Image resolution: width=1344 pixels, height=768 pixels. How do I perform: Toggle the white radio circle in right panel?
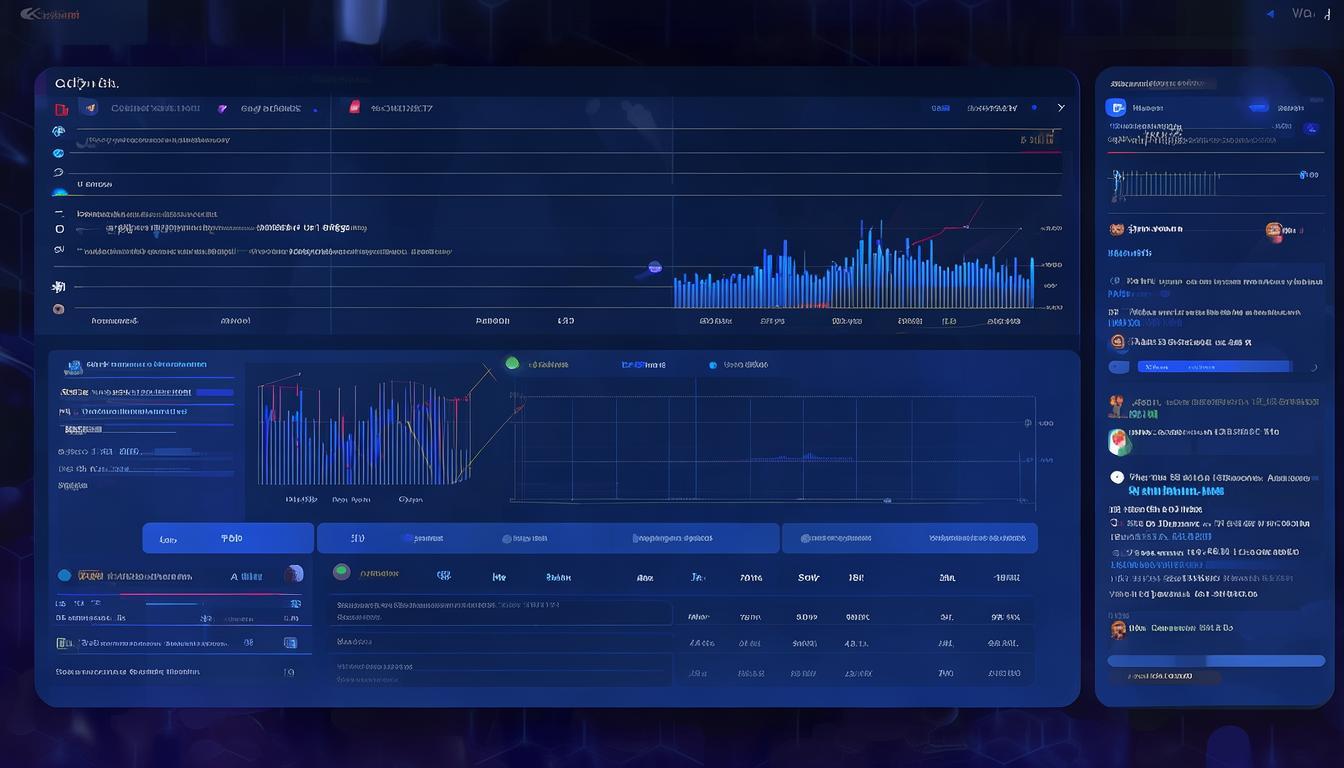tap(1117, 478)
